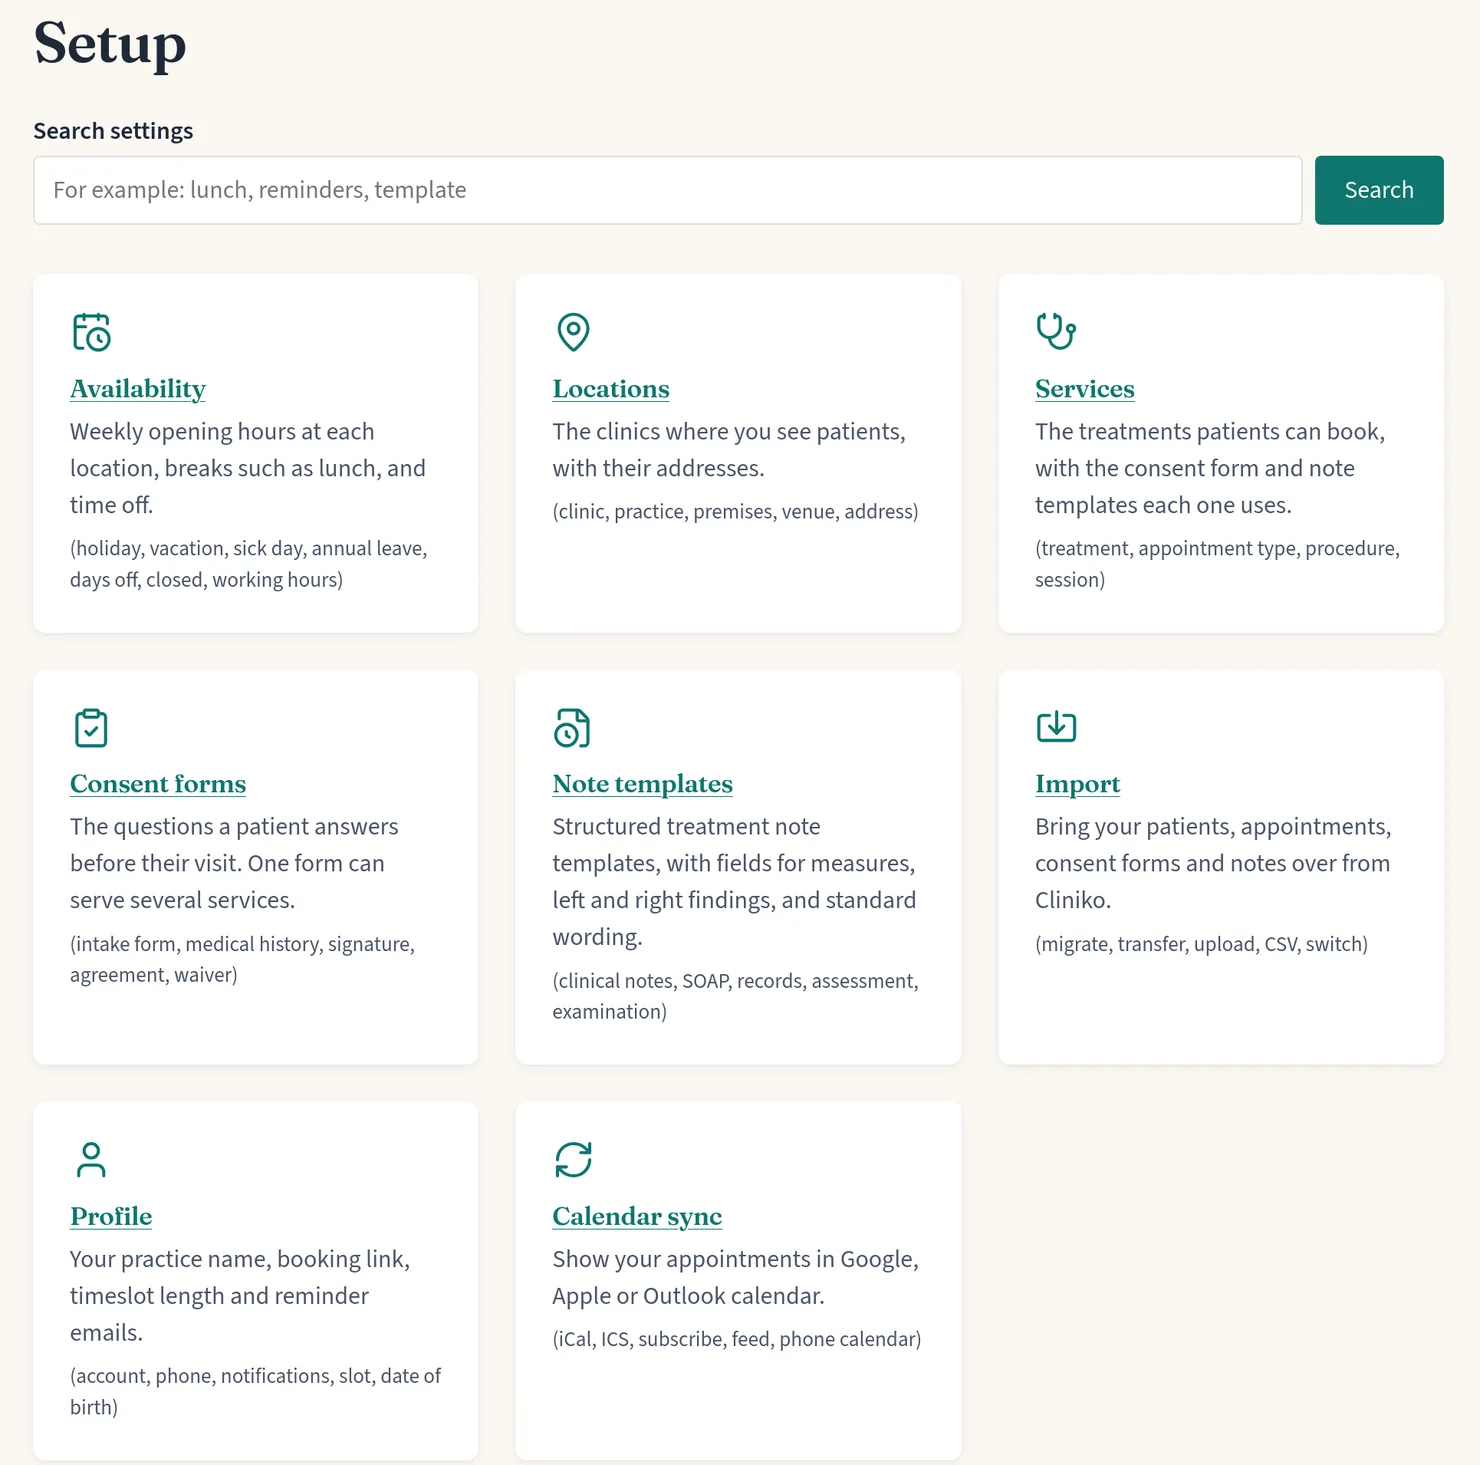The width and height of the screenshot is (1480, 1465).
Task: Open the Availability settings link
Action: coord(138,389)
